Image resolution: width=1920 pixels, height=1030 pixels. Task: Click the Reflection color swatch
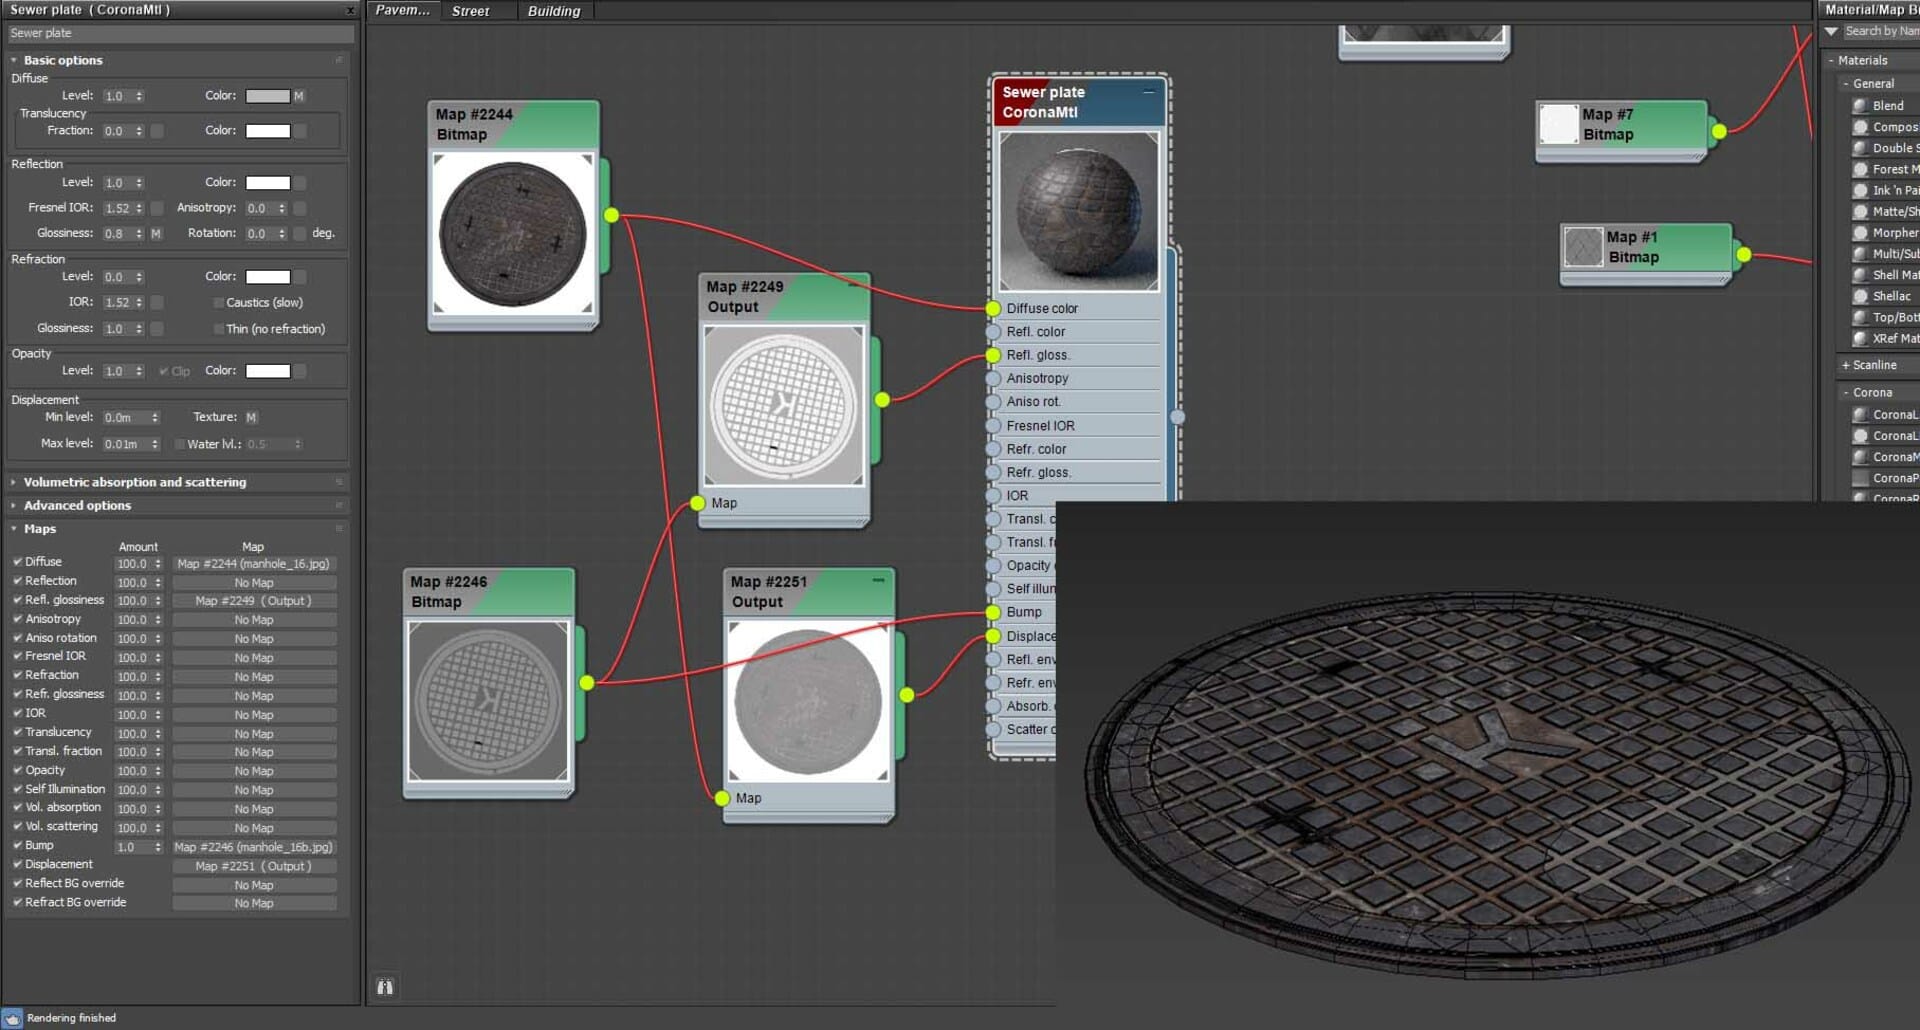tap(268, 183)
